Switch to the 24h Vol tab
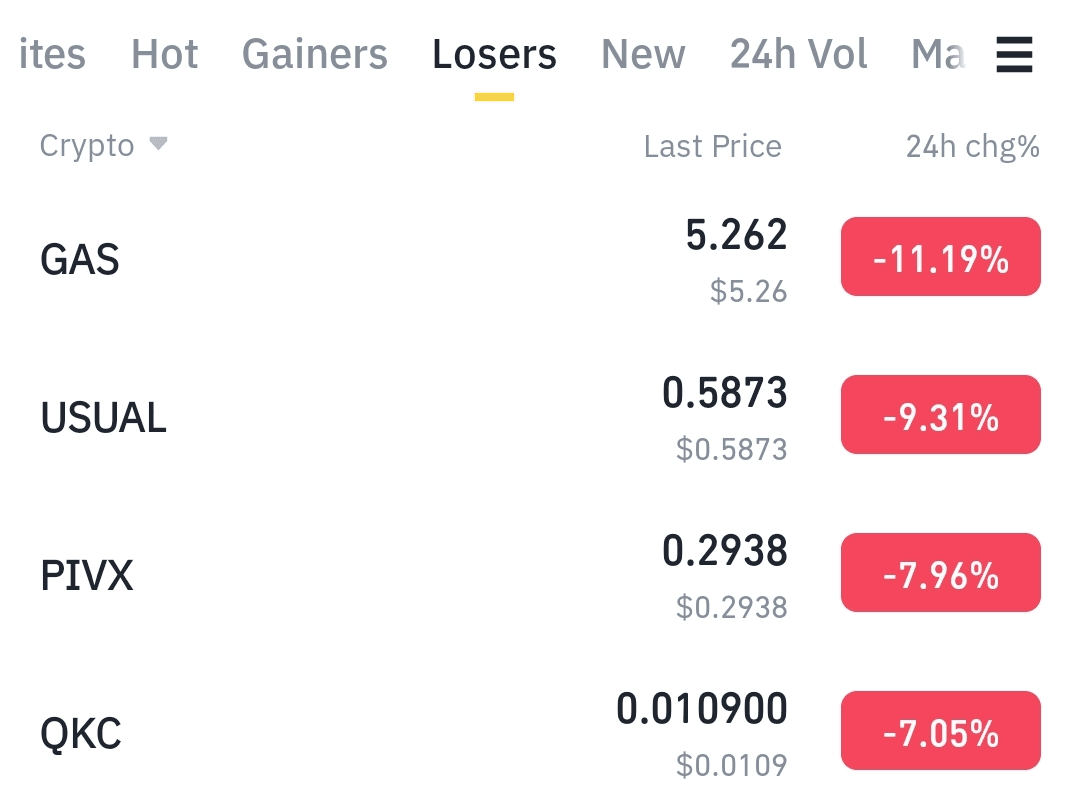The image size is (1080, 810). tap(798, 54)
